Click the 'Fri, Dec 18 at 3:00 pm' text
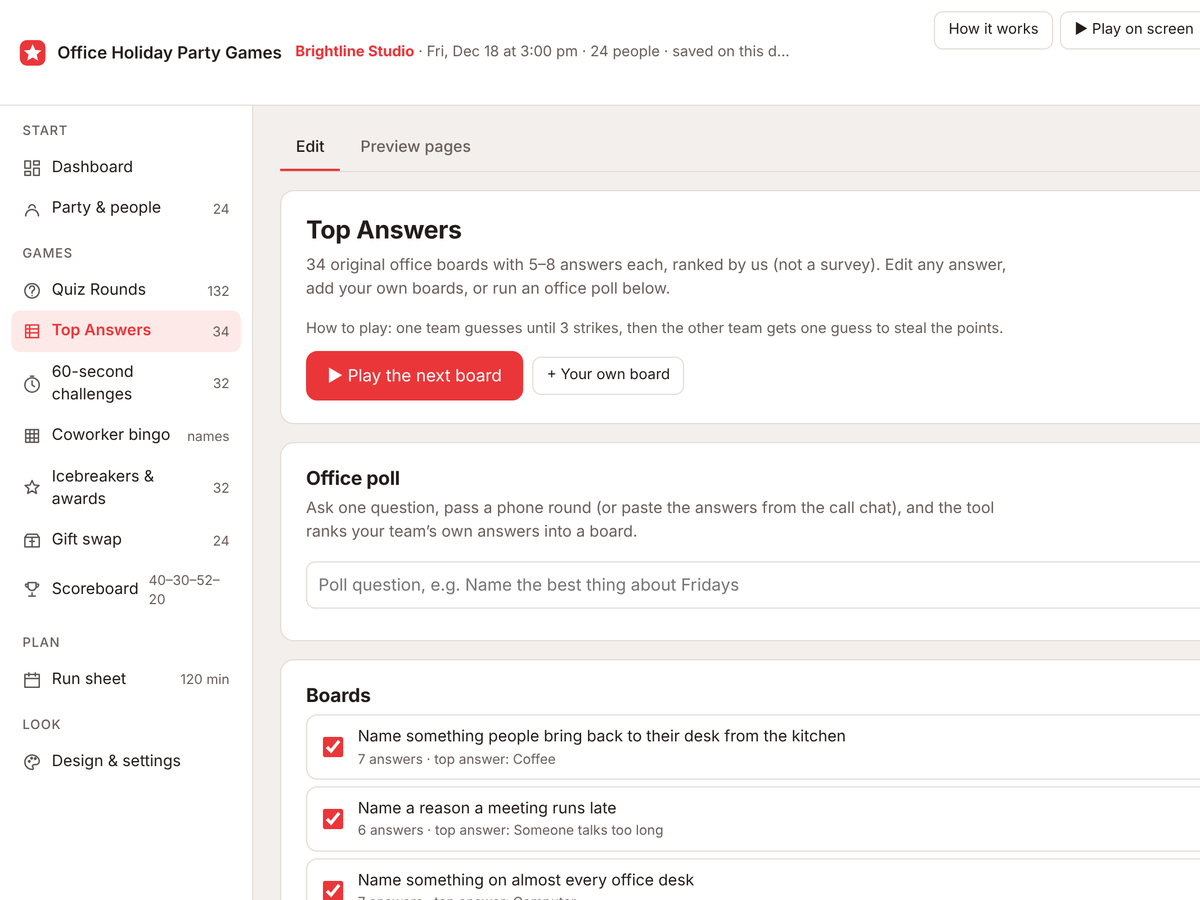Image resolution: width=1200 pixels, height=900 pixels. click(502, 51)
